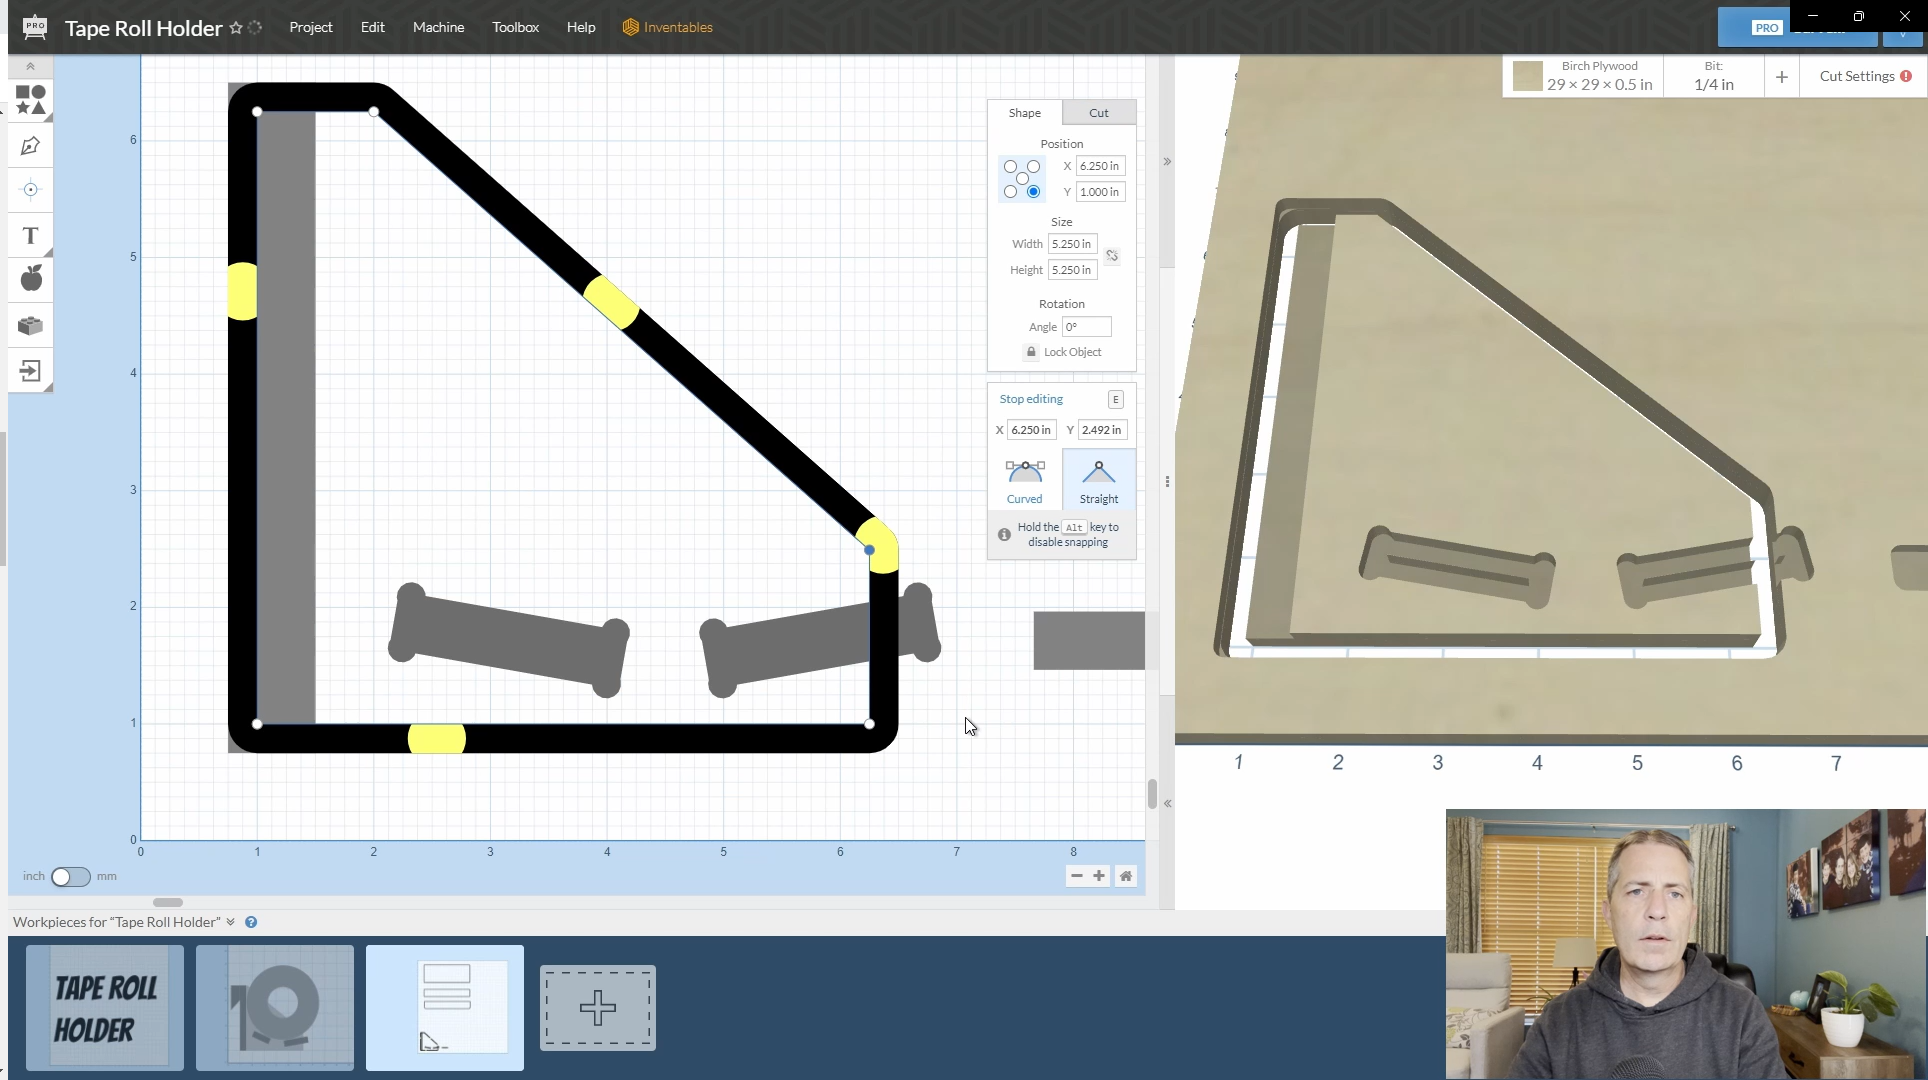Click the Drill point tool icon
The width and height of the screenshot is (1928, 1080).
[30, 190]
